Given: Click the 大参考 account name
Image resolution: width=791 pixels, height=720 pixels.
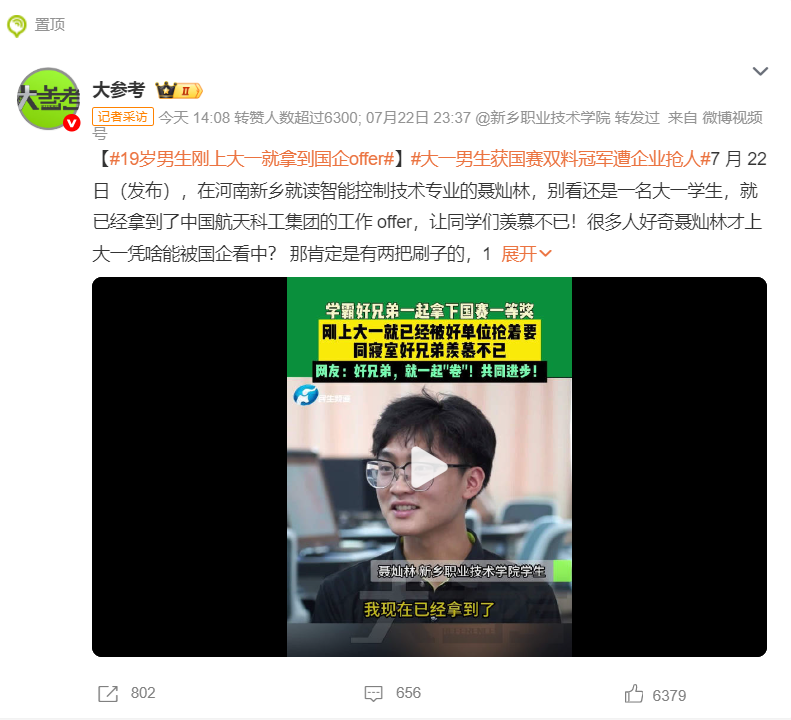Looking at the screenshot, I should tap(119, 91).
